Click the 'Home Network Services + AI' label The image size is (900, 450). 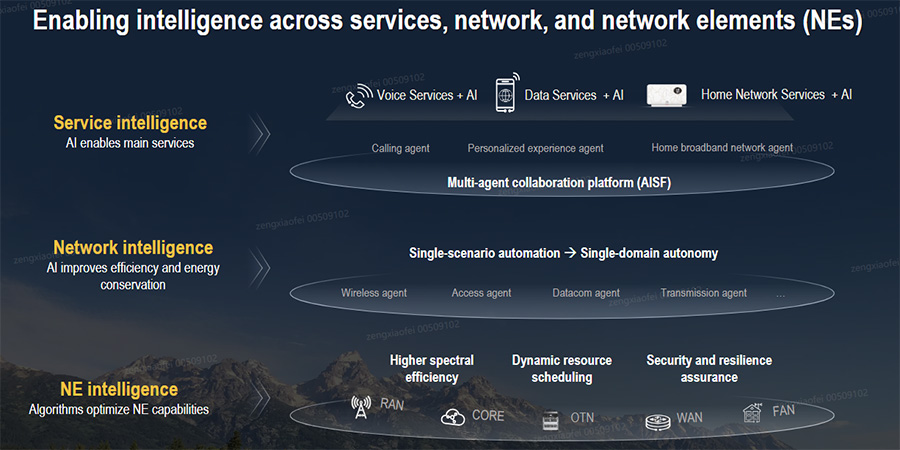tap(777, 95)
